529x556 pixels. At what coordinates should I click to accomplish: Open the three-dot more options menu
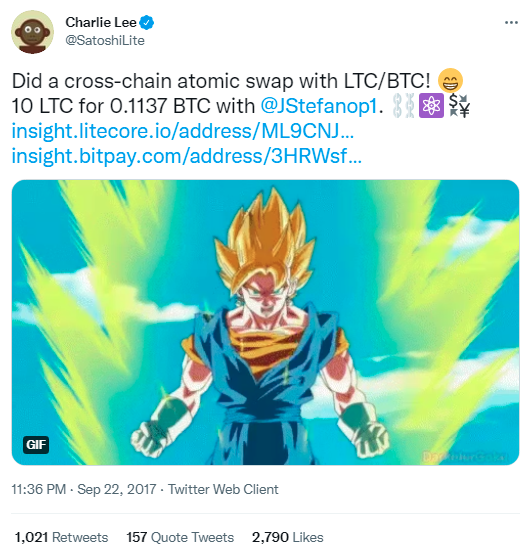click(511, 23)
